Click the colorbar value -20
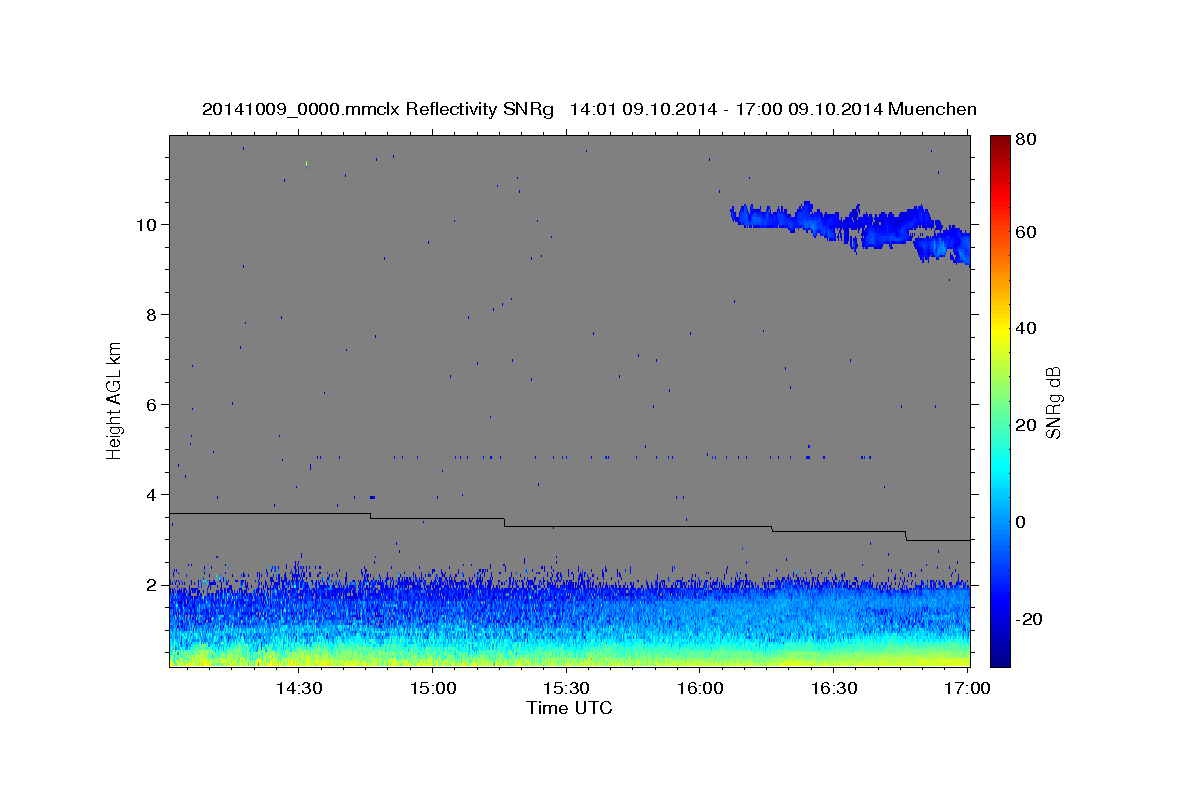 coord(1031,619)
